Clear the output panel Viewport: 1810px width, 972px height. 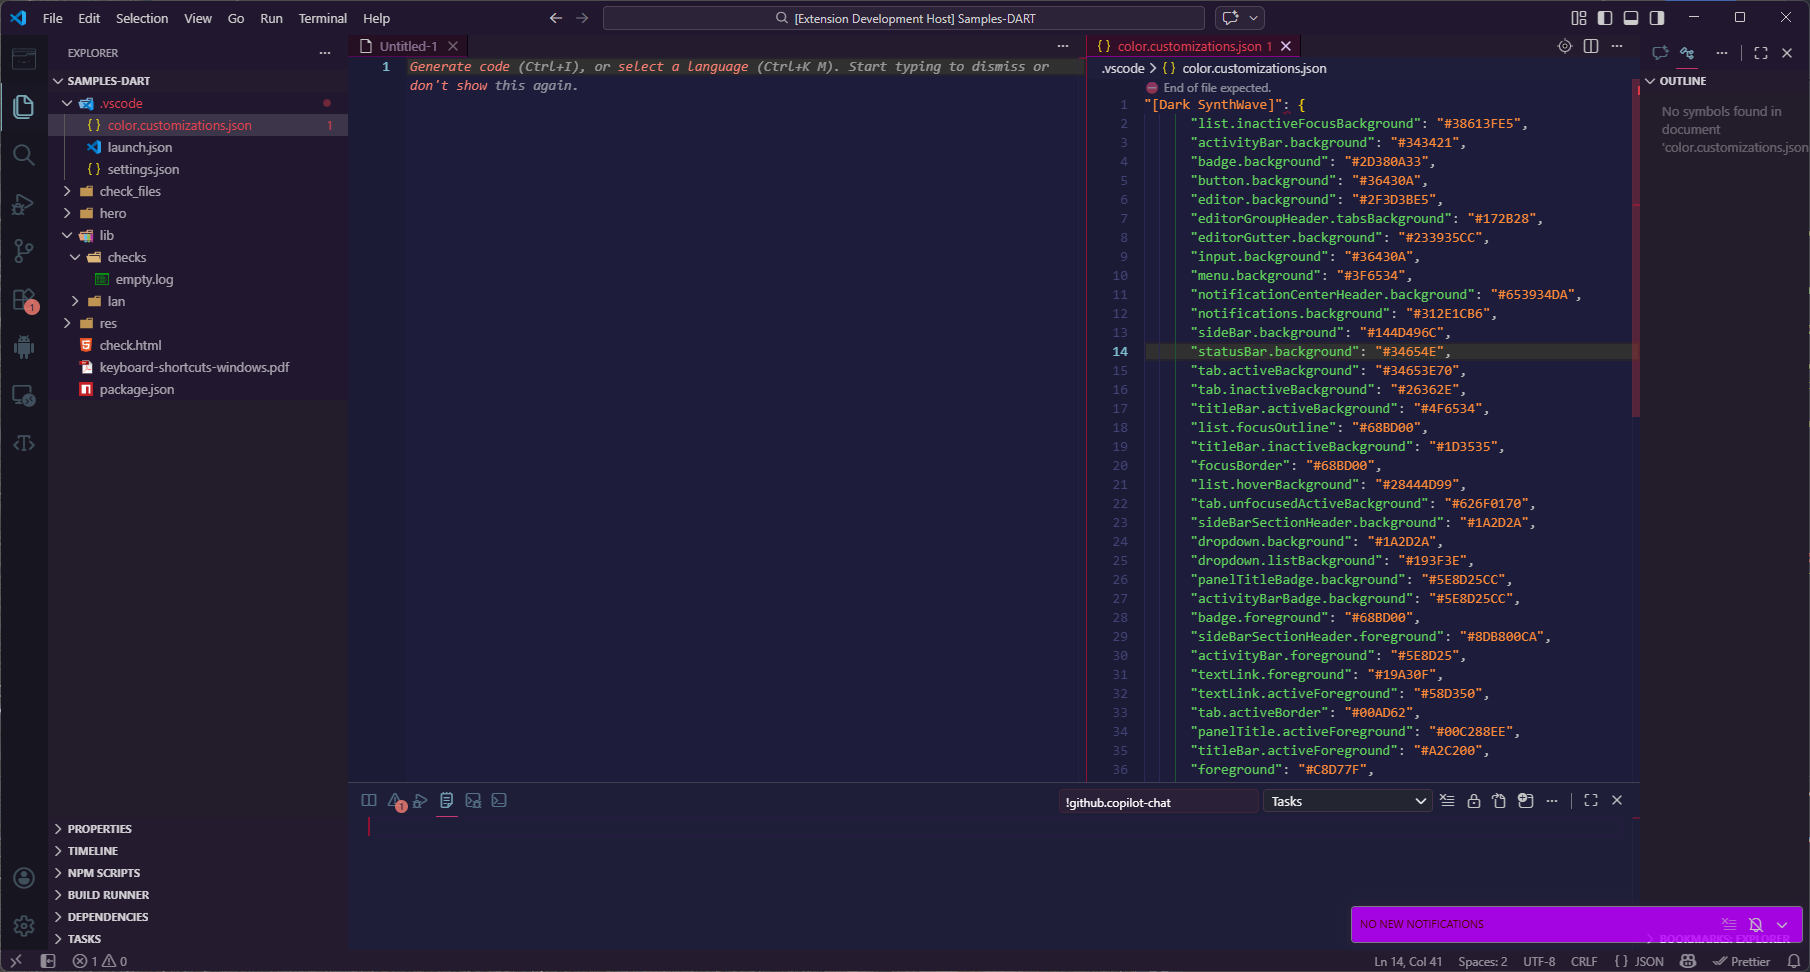pos(1447,800)
